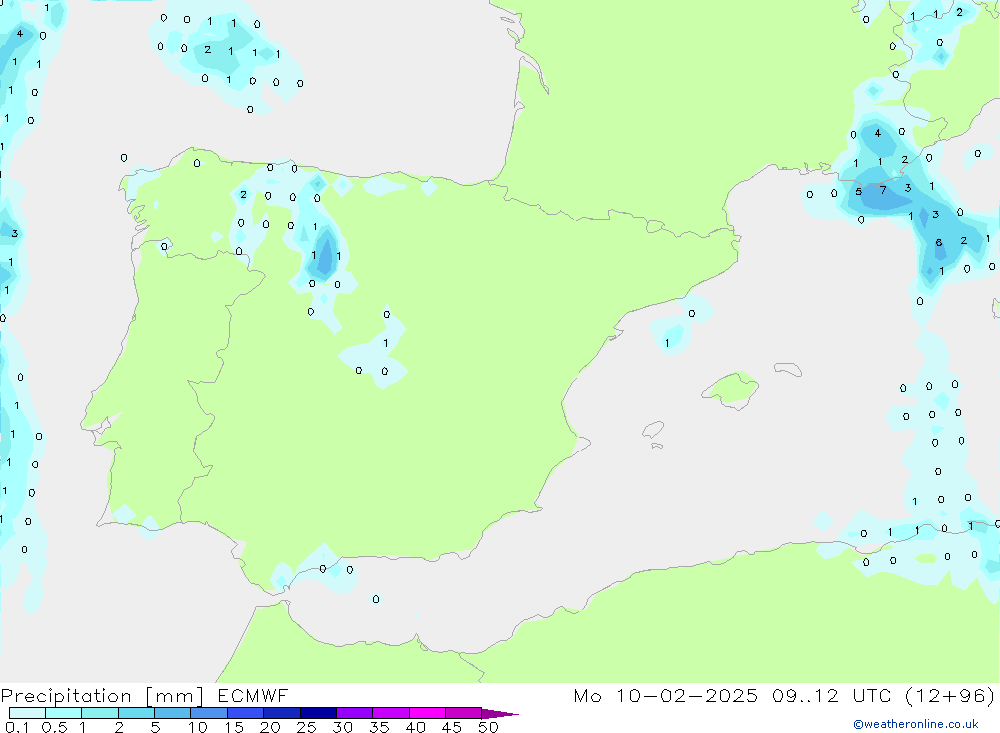Pick the 15–20 mm legend swatch
Viewport: 1000px width, 733px height.
coord(245,713)
